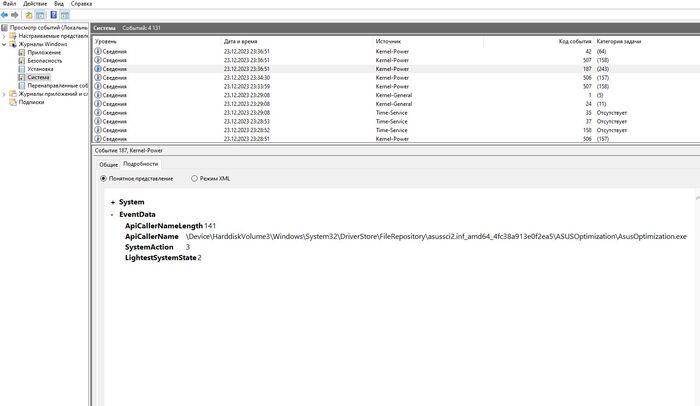700x406 pixels.
Task: Expand Журналы приложений и служб tree arrow
Action: pos(4,94)
